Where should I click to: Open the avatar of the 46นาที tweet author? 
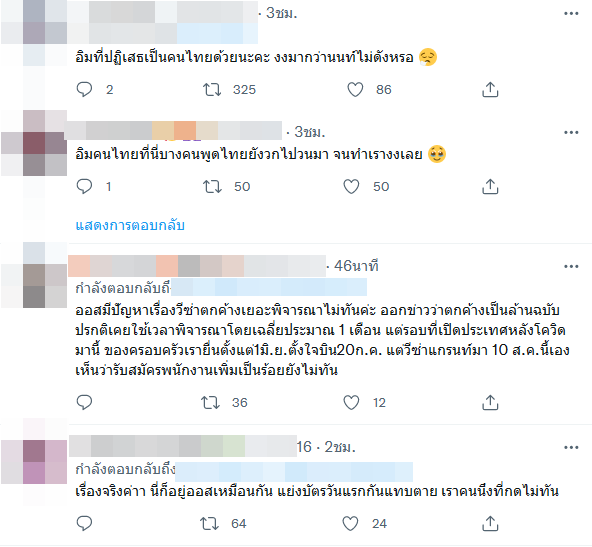coord(34,275)
